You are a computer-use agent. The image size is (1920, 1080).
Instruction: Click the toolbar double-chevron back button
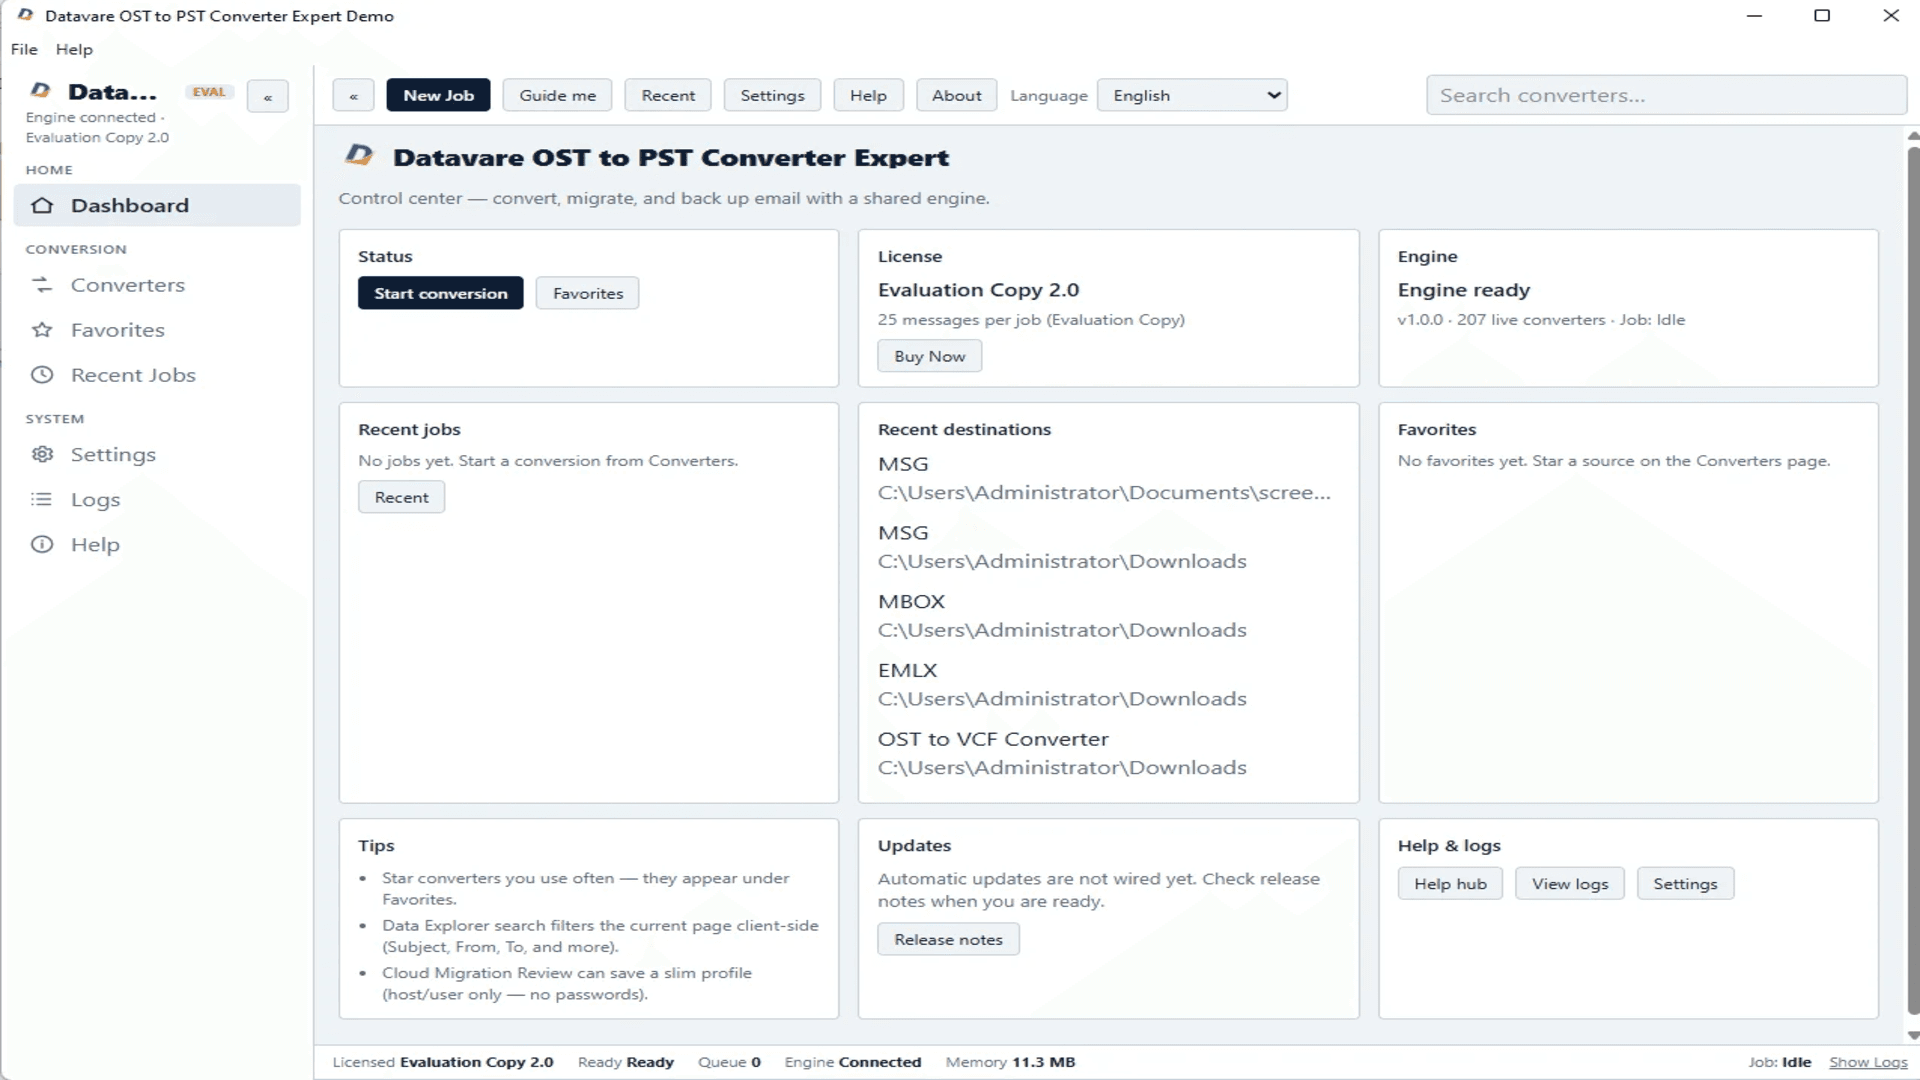tap(353, 95)
